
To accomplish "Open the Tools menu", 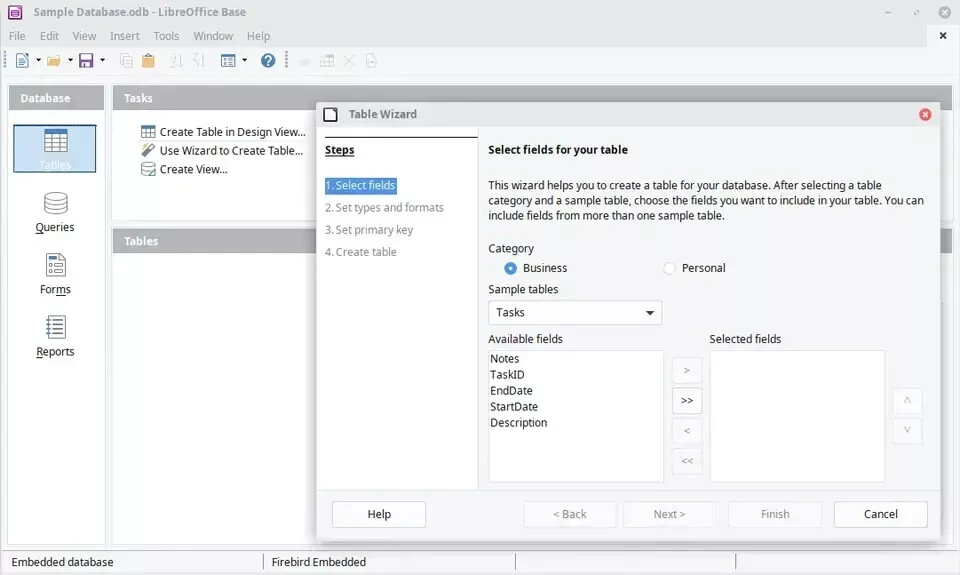I will (x=167, y=36).
